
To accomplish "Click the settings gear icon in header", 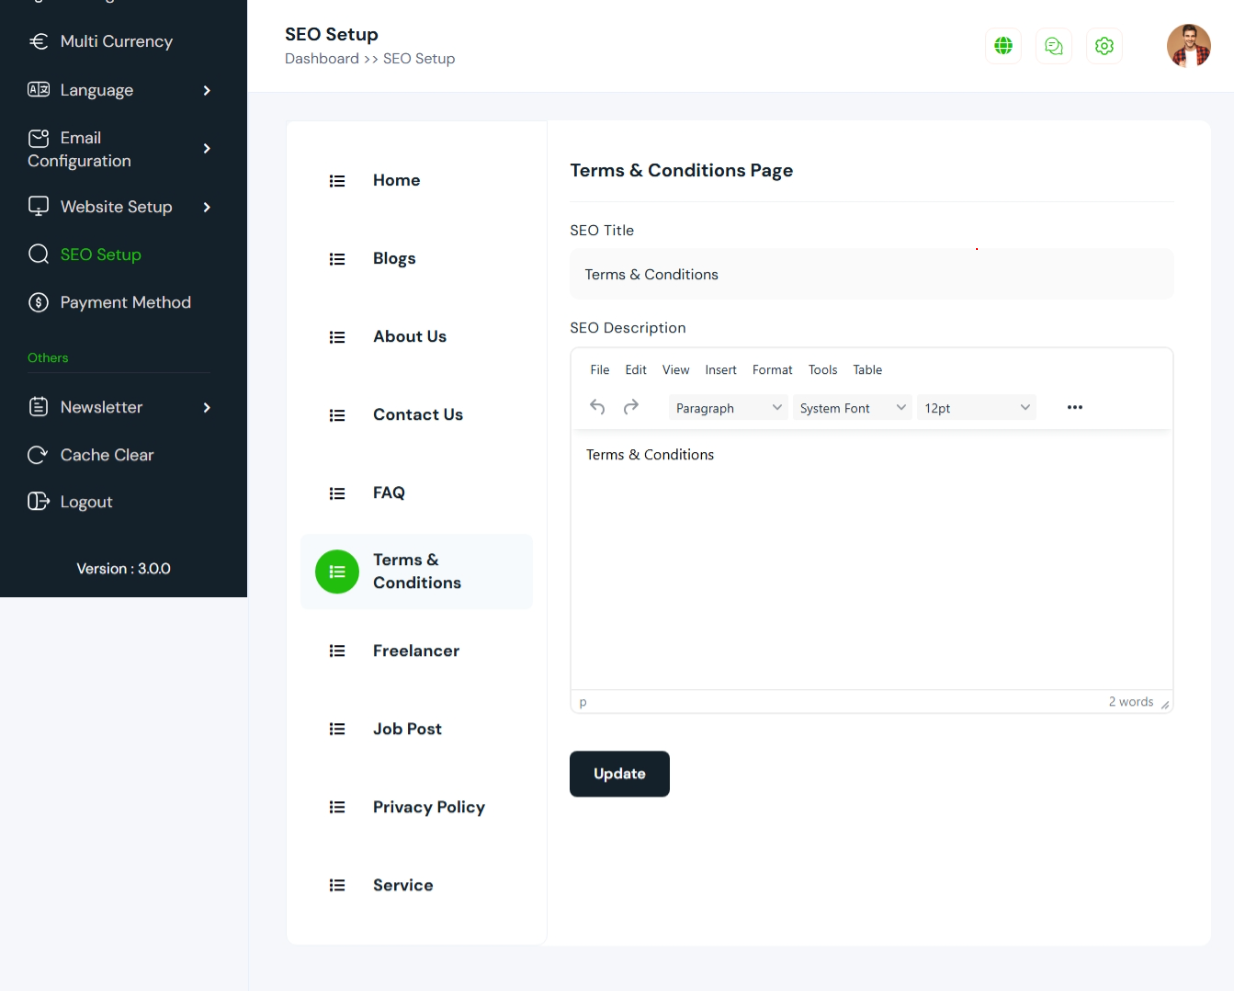I will click(1104, 46).
